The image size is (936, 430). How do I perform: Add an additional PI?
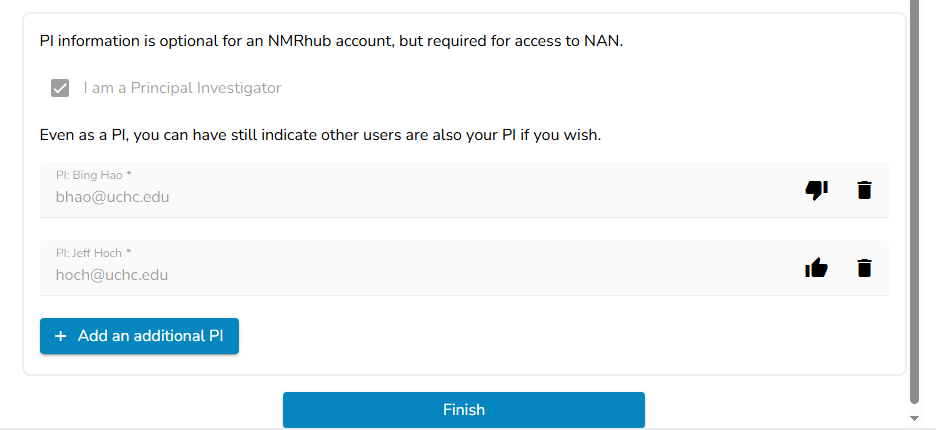tap(139, 336)
